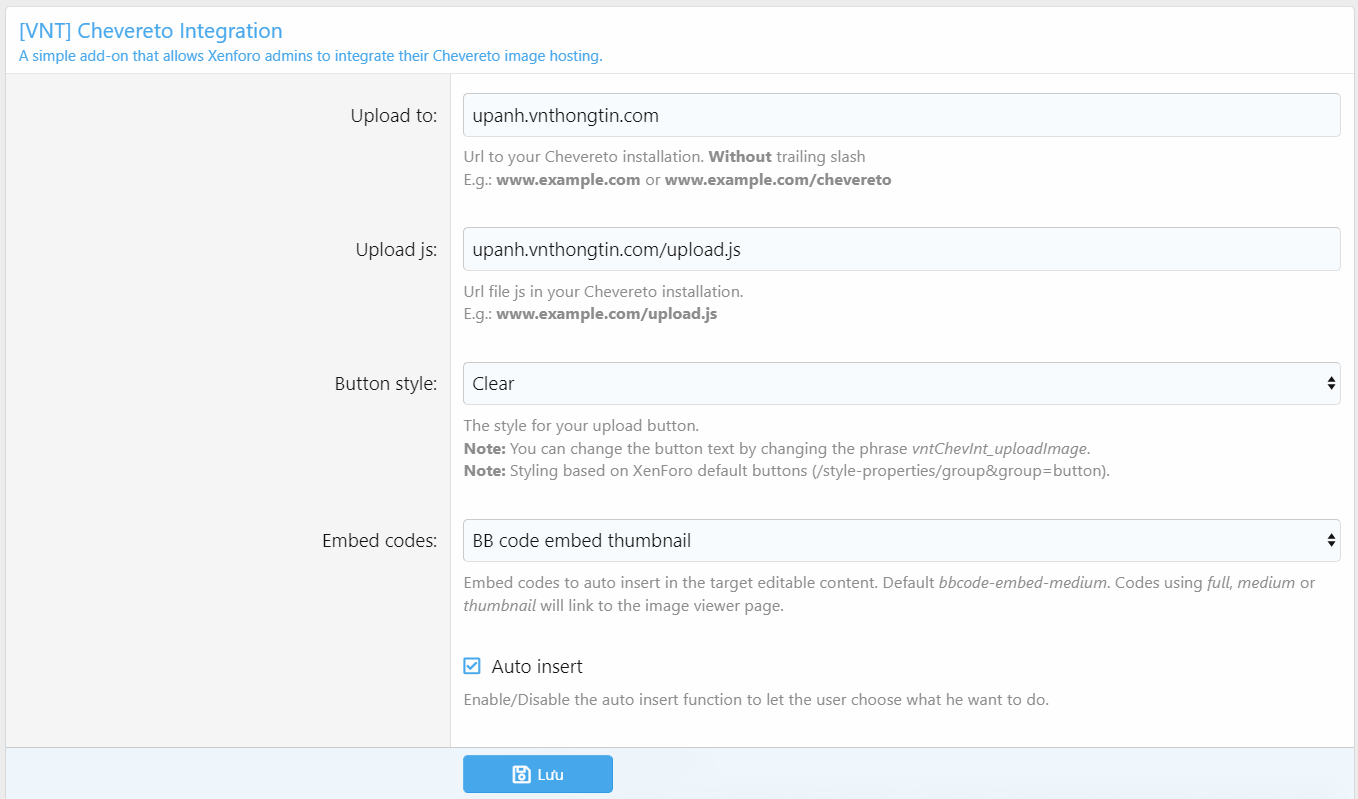The height and width of the screenshot is (799, 1358).
Task: Open the [VNT] Chevereto Integration title link
Action: pos(151,31)
